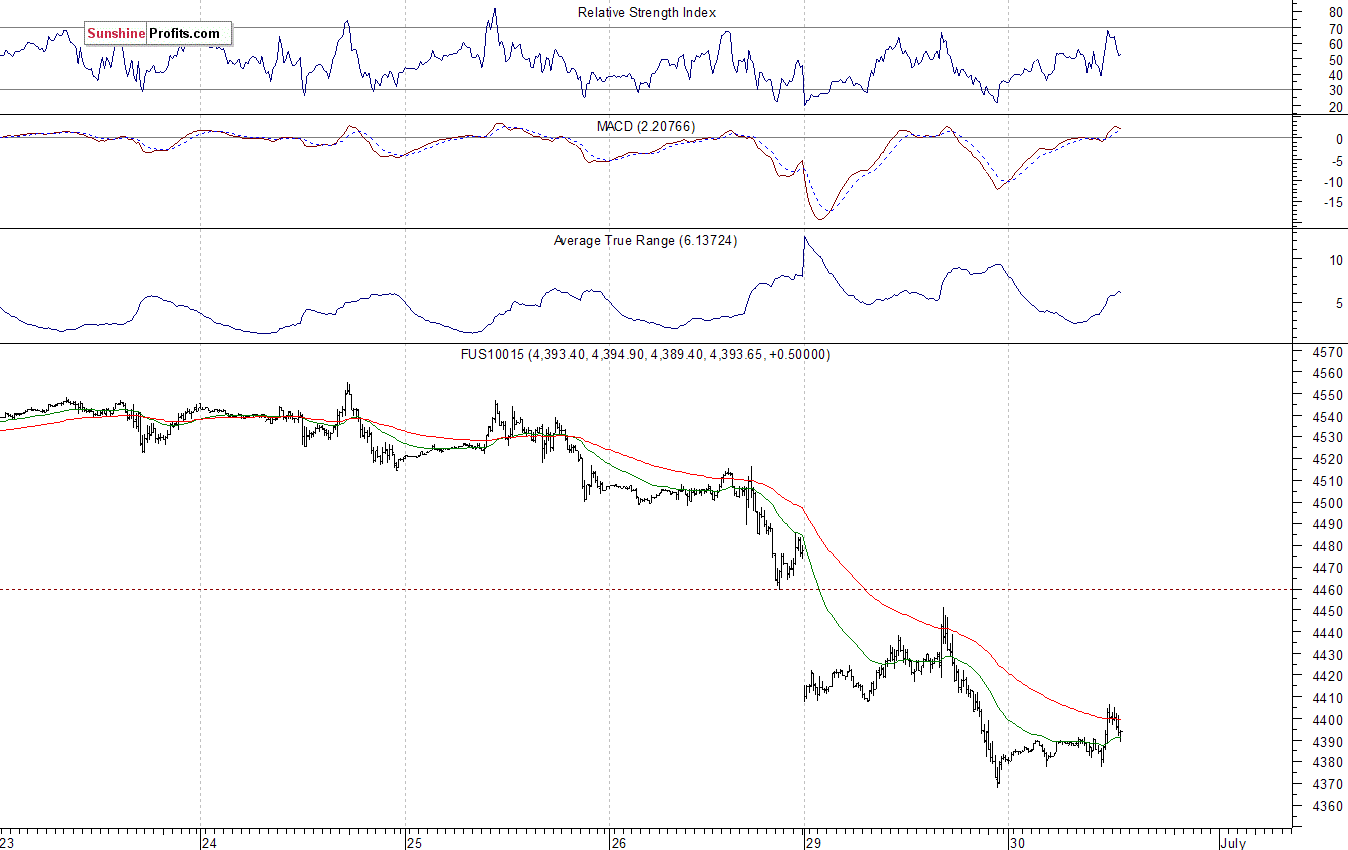This screenshot has width=1348, height=850.
Task: Click the July label on the date axis
Action: click(x=1234, y=843)
